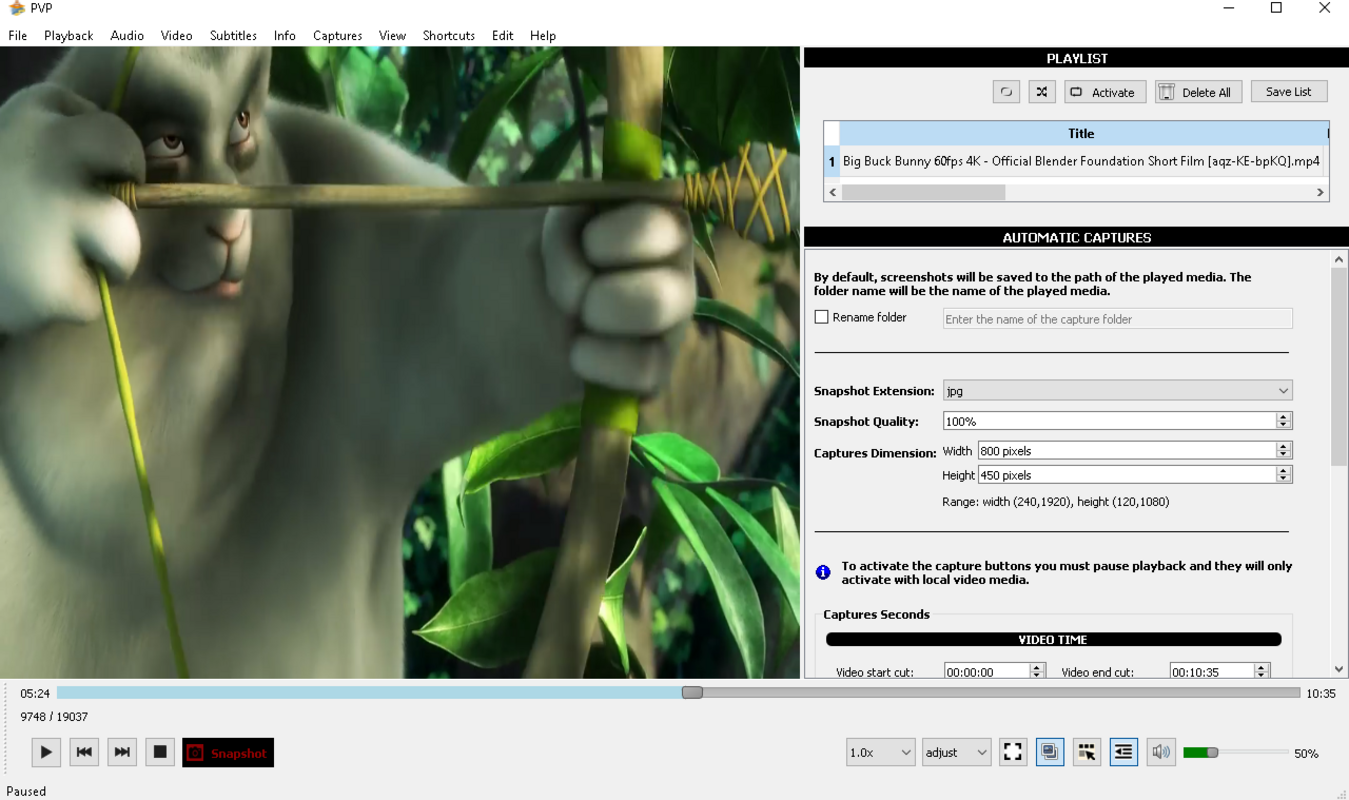The width and height of the screenshot is (1349, 800).
Task: Toggle the automatic captures panel icon
Action: 1050,752
